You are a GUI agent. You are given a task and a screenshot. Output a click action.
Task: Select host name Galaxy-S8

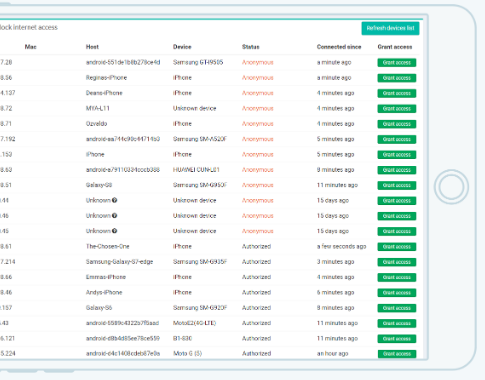click(x=99, y=185)
